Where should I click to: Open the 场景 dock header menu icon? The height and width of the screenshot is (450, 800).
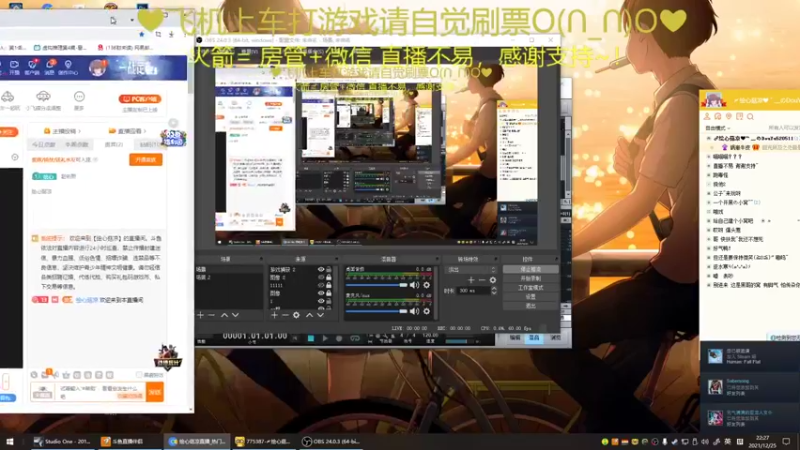coord(261,259)
